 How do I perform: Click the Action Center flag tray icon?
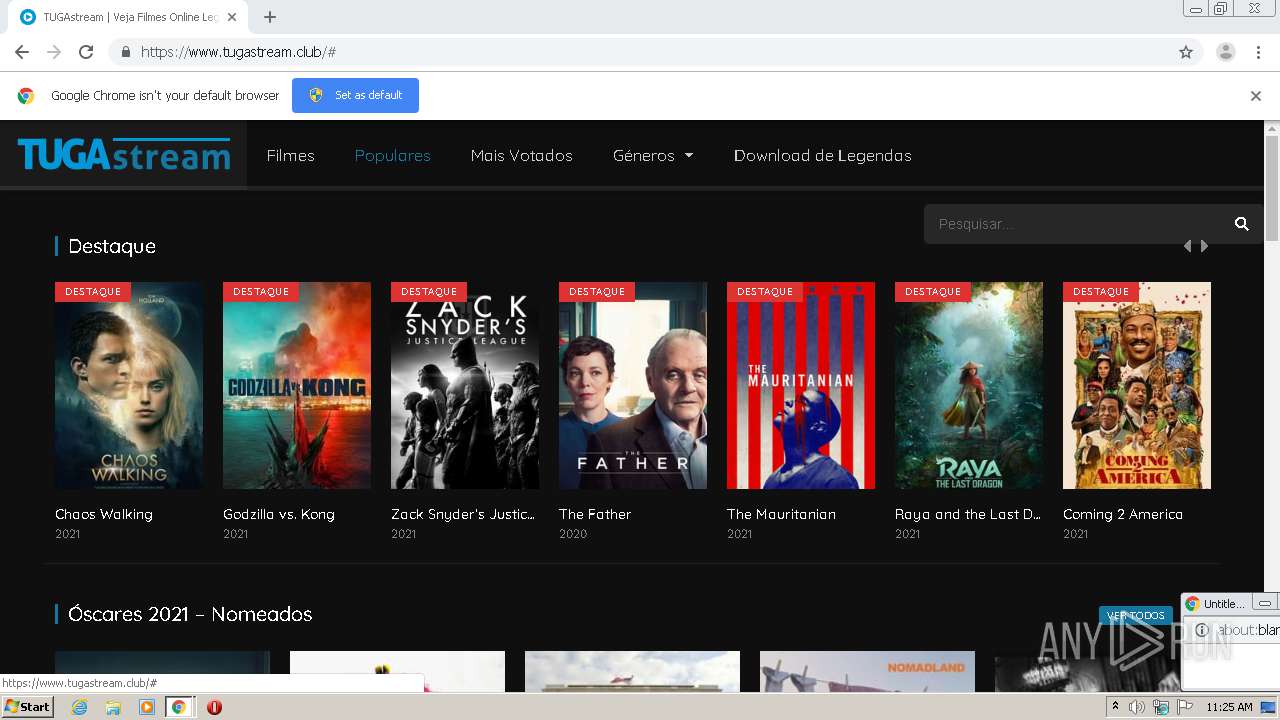[x=1186, y=707]
